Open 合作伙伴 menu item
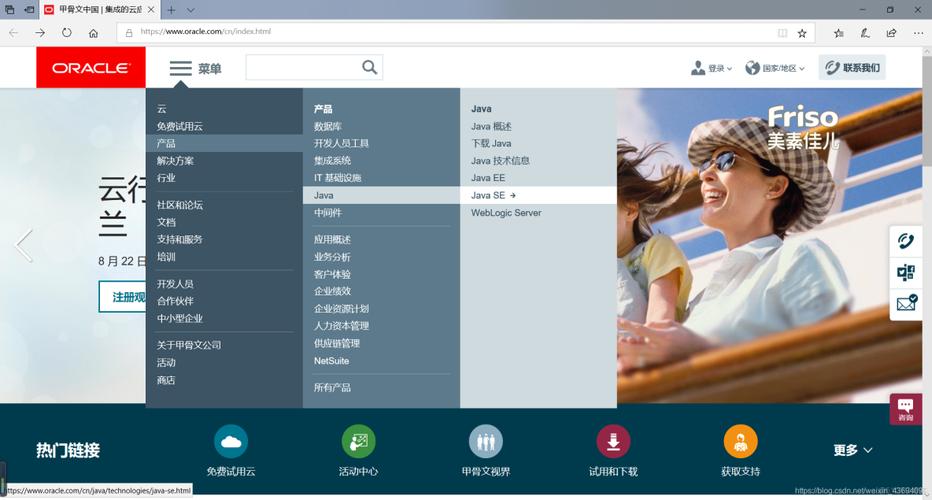 click(175, 301)
